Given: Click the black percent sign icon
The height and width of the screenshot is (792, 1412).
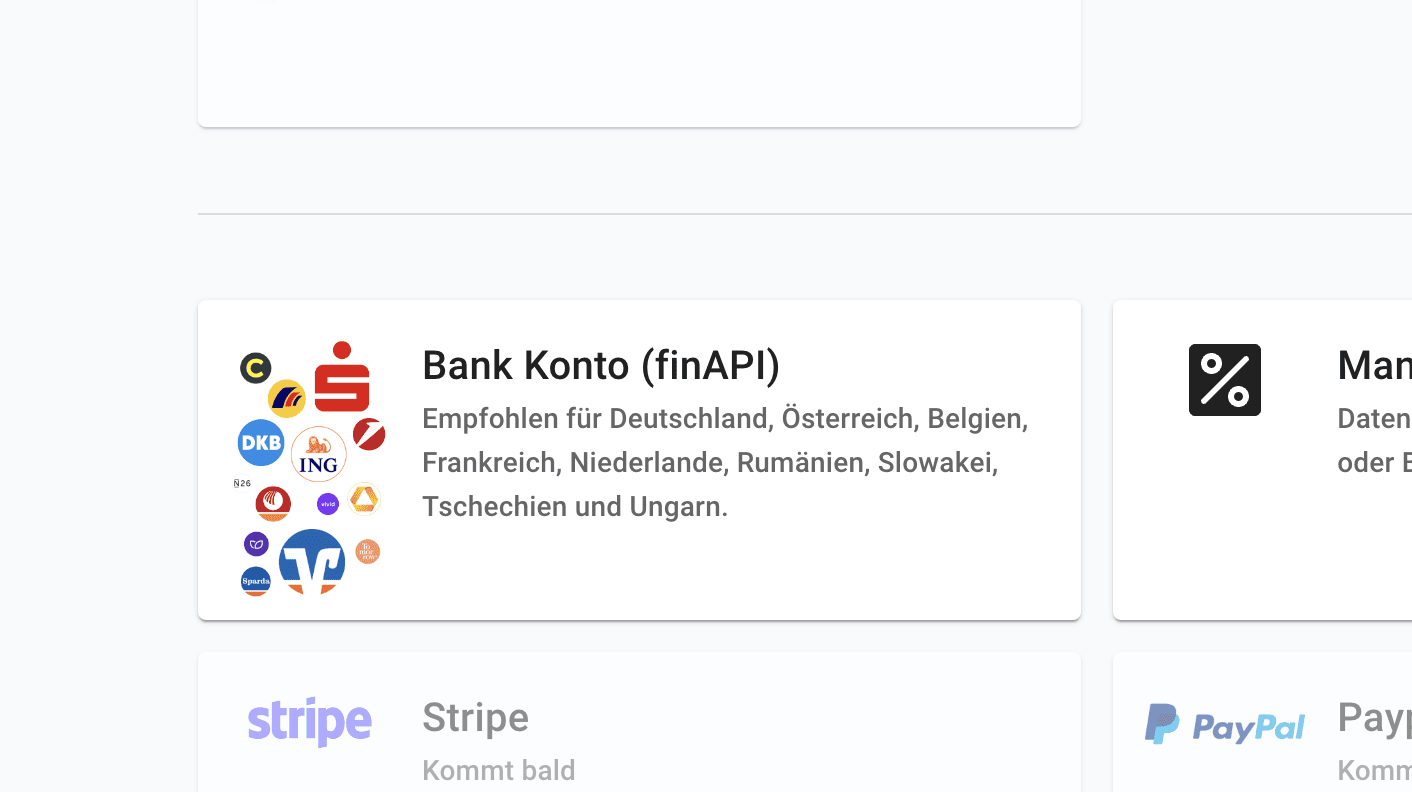Looking at the screenshot, I should 1225,380.
